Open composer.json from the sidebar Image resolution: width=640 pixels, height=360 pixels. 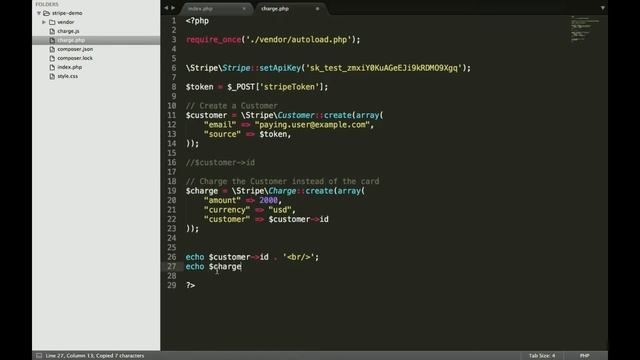pyautogui.click(x=75, y=49)
